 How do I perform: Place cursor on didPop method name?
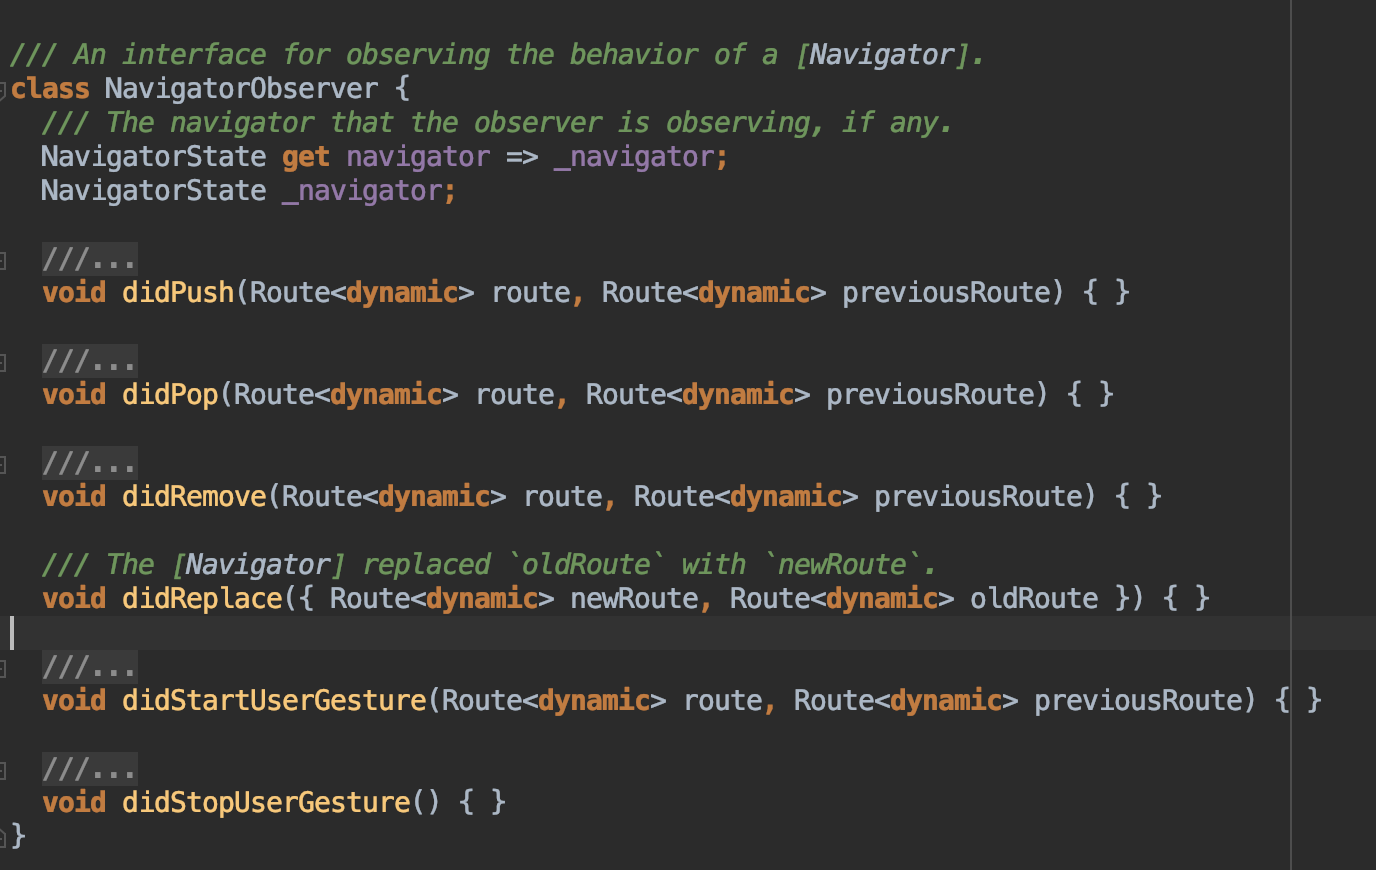pyautogui.click(x=170, y=395)
